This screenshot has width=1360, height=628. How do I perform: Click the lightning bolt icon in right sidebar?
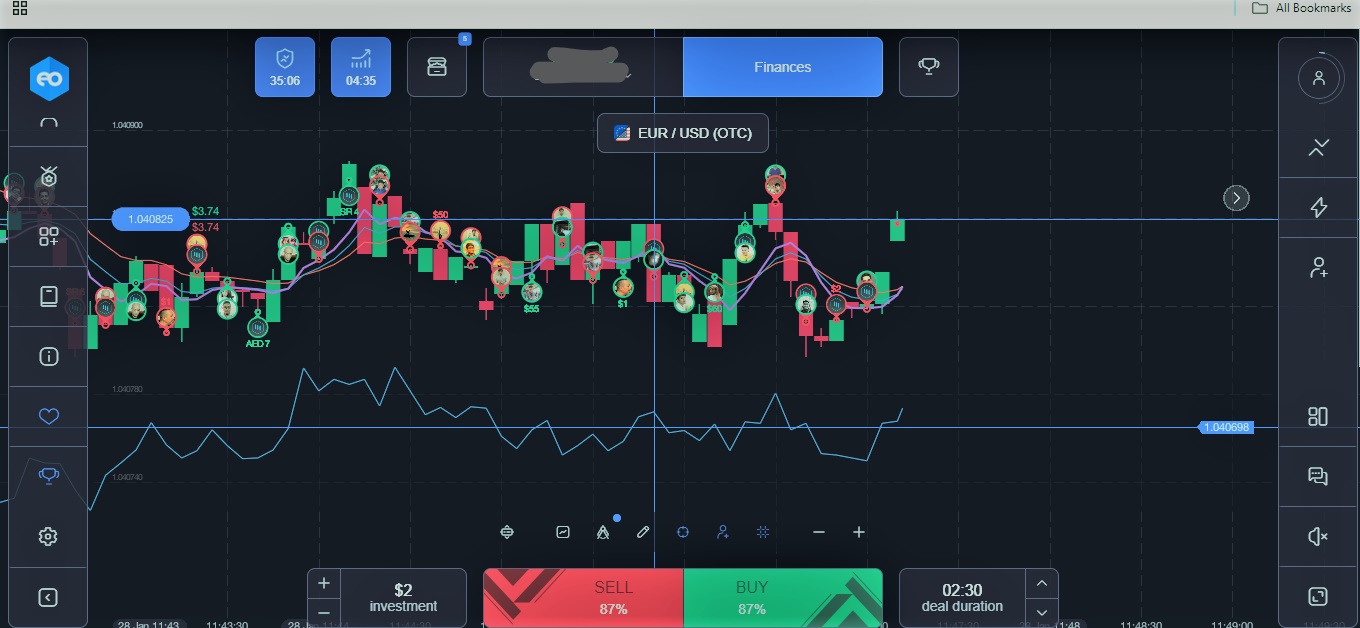point(1318,208)
